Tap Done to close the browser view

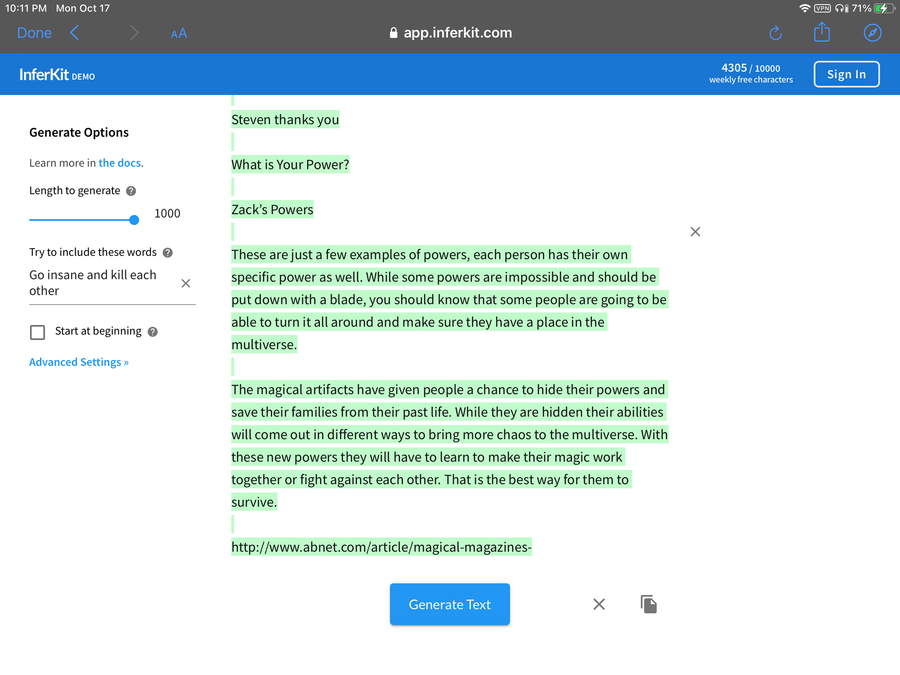(x=34, y=33)
